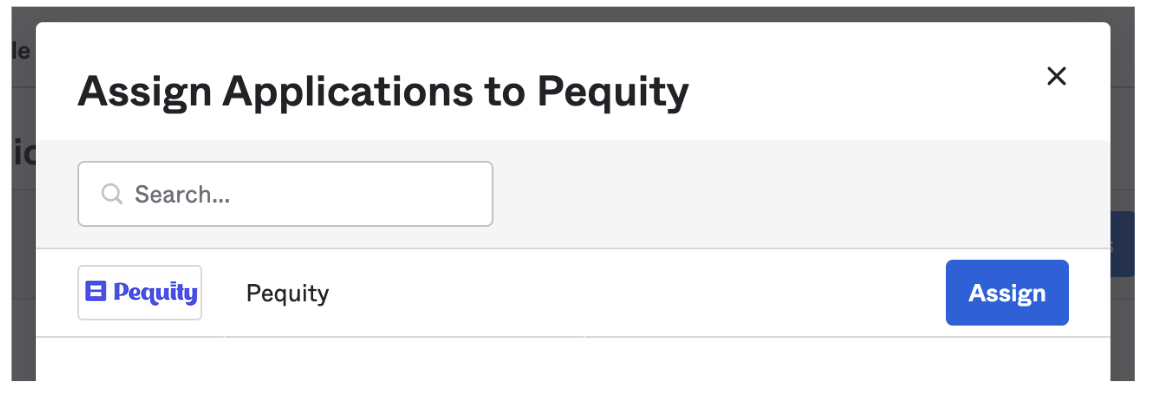Click the dimmed overlay above the dialog

point(573,15)
